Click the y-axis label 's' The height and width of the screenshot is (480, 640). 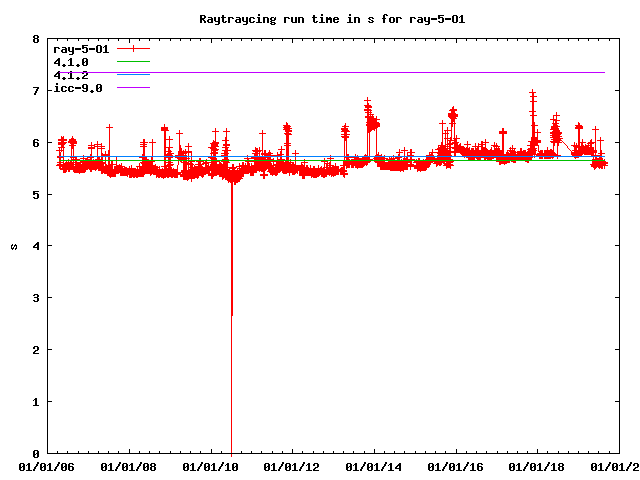pos(14,247)
